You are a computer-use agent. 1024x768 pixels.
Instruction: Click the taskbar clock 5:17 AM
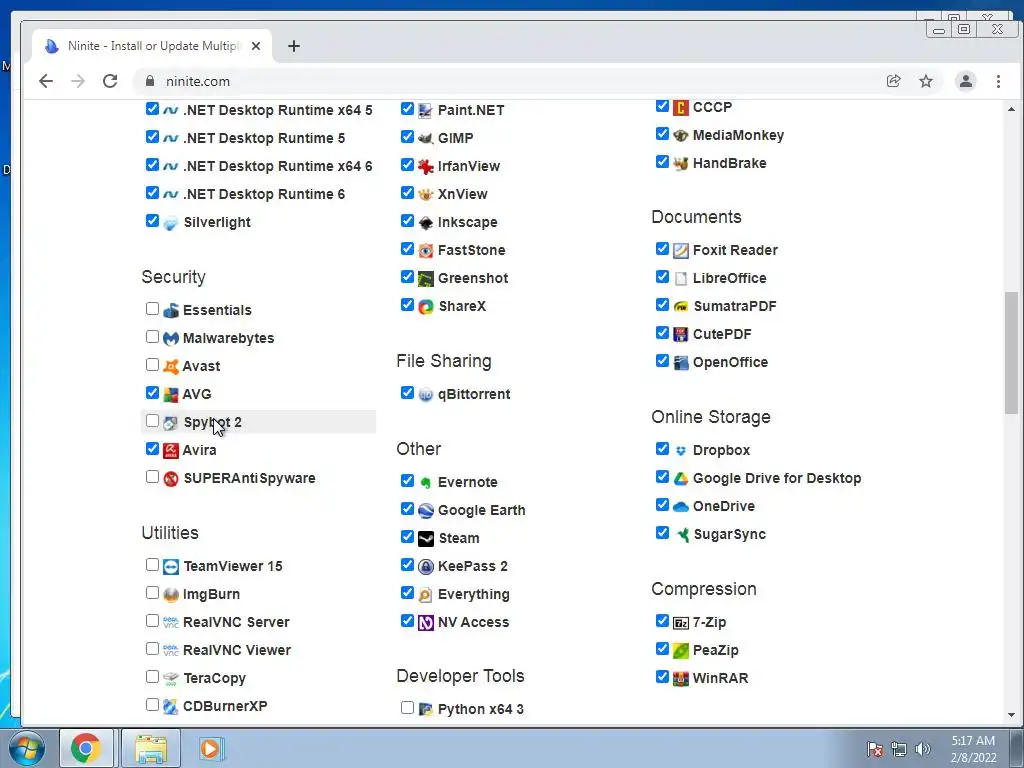[973, 741]
